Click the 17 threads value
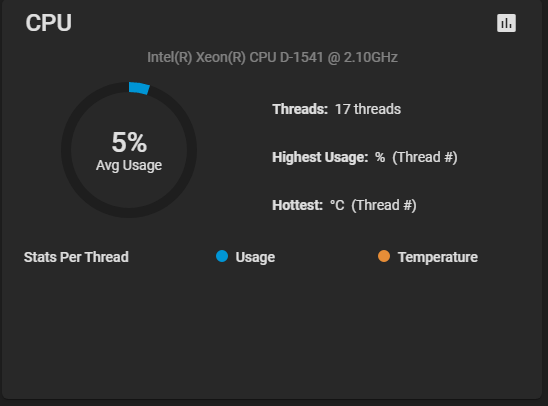This screenshot has width=548, height=406. point(368,109)
